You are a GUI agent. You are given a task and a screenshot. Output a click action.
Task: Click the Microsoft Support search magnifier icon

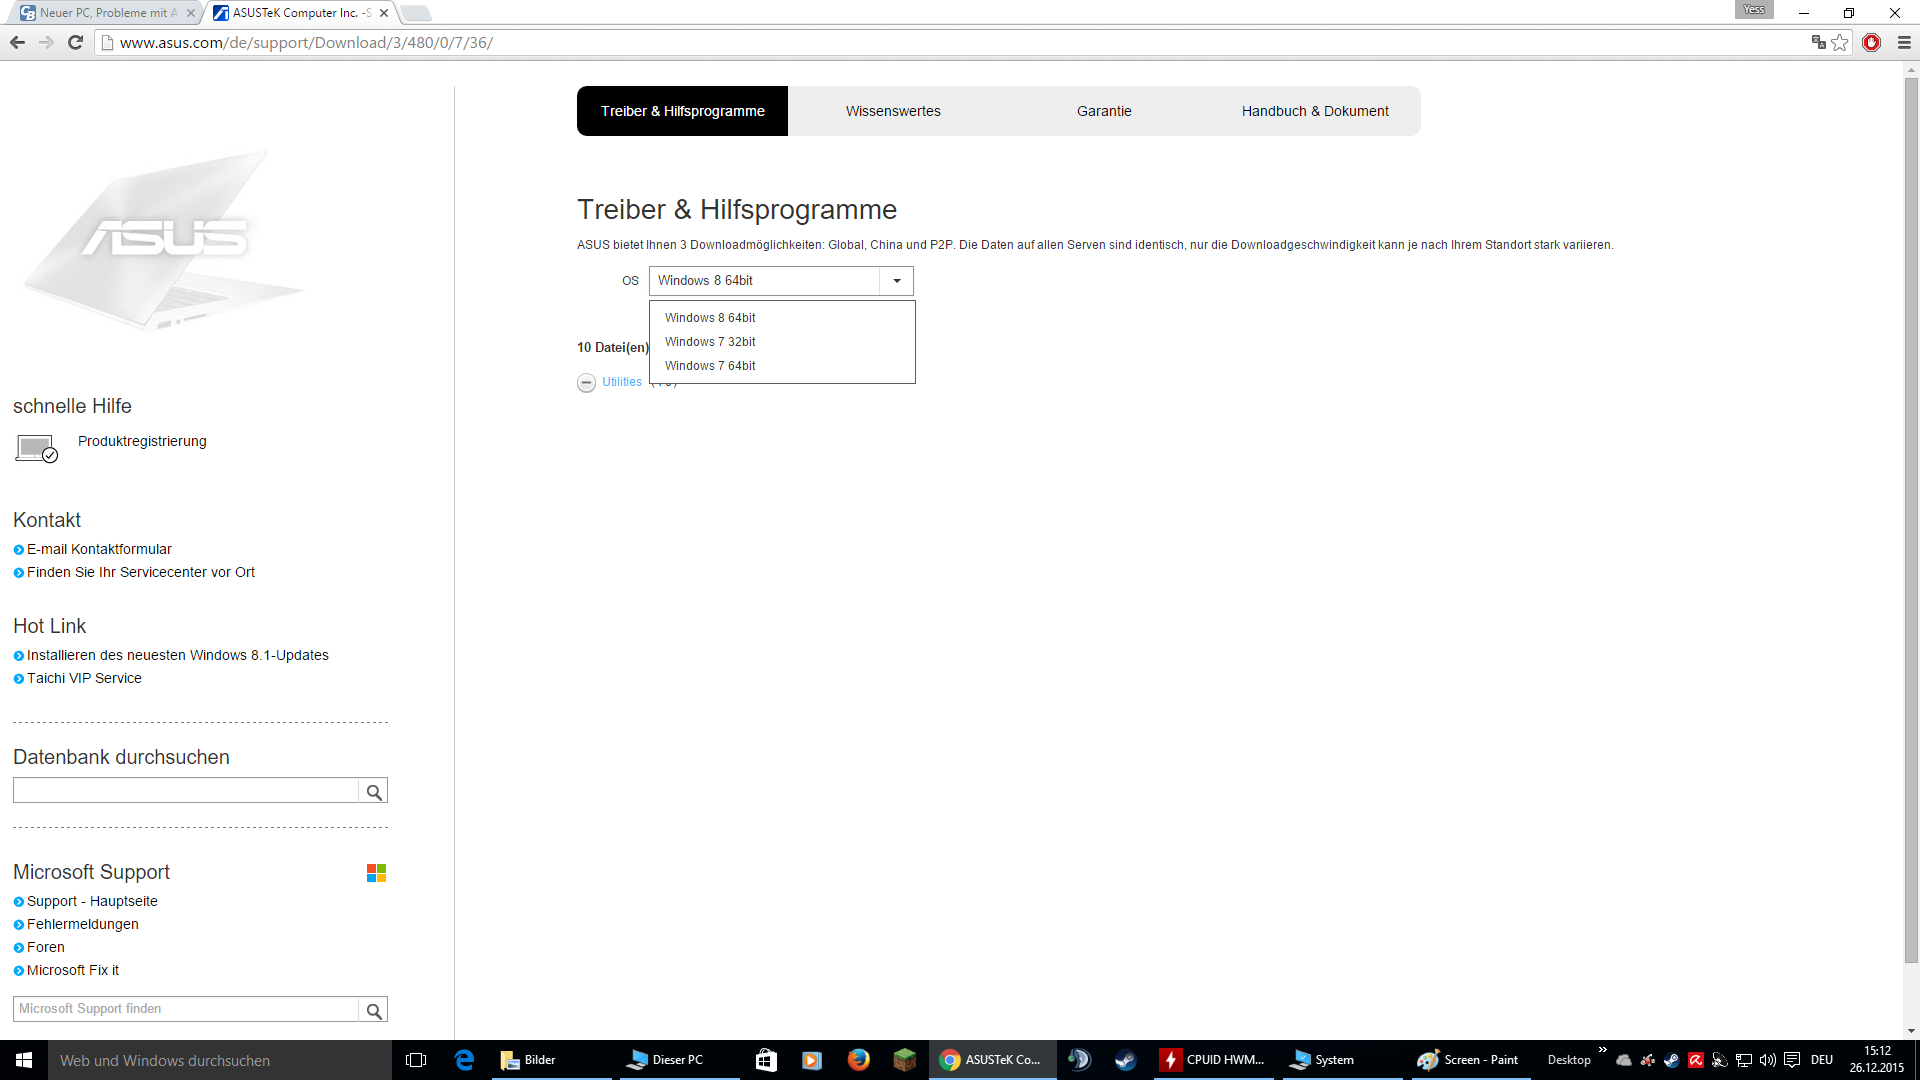click(373, 1010)
